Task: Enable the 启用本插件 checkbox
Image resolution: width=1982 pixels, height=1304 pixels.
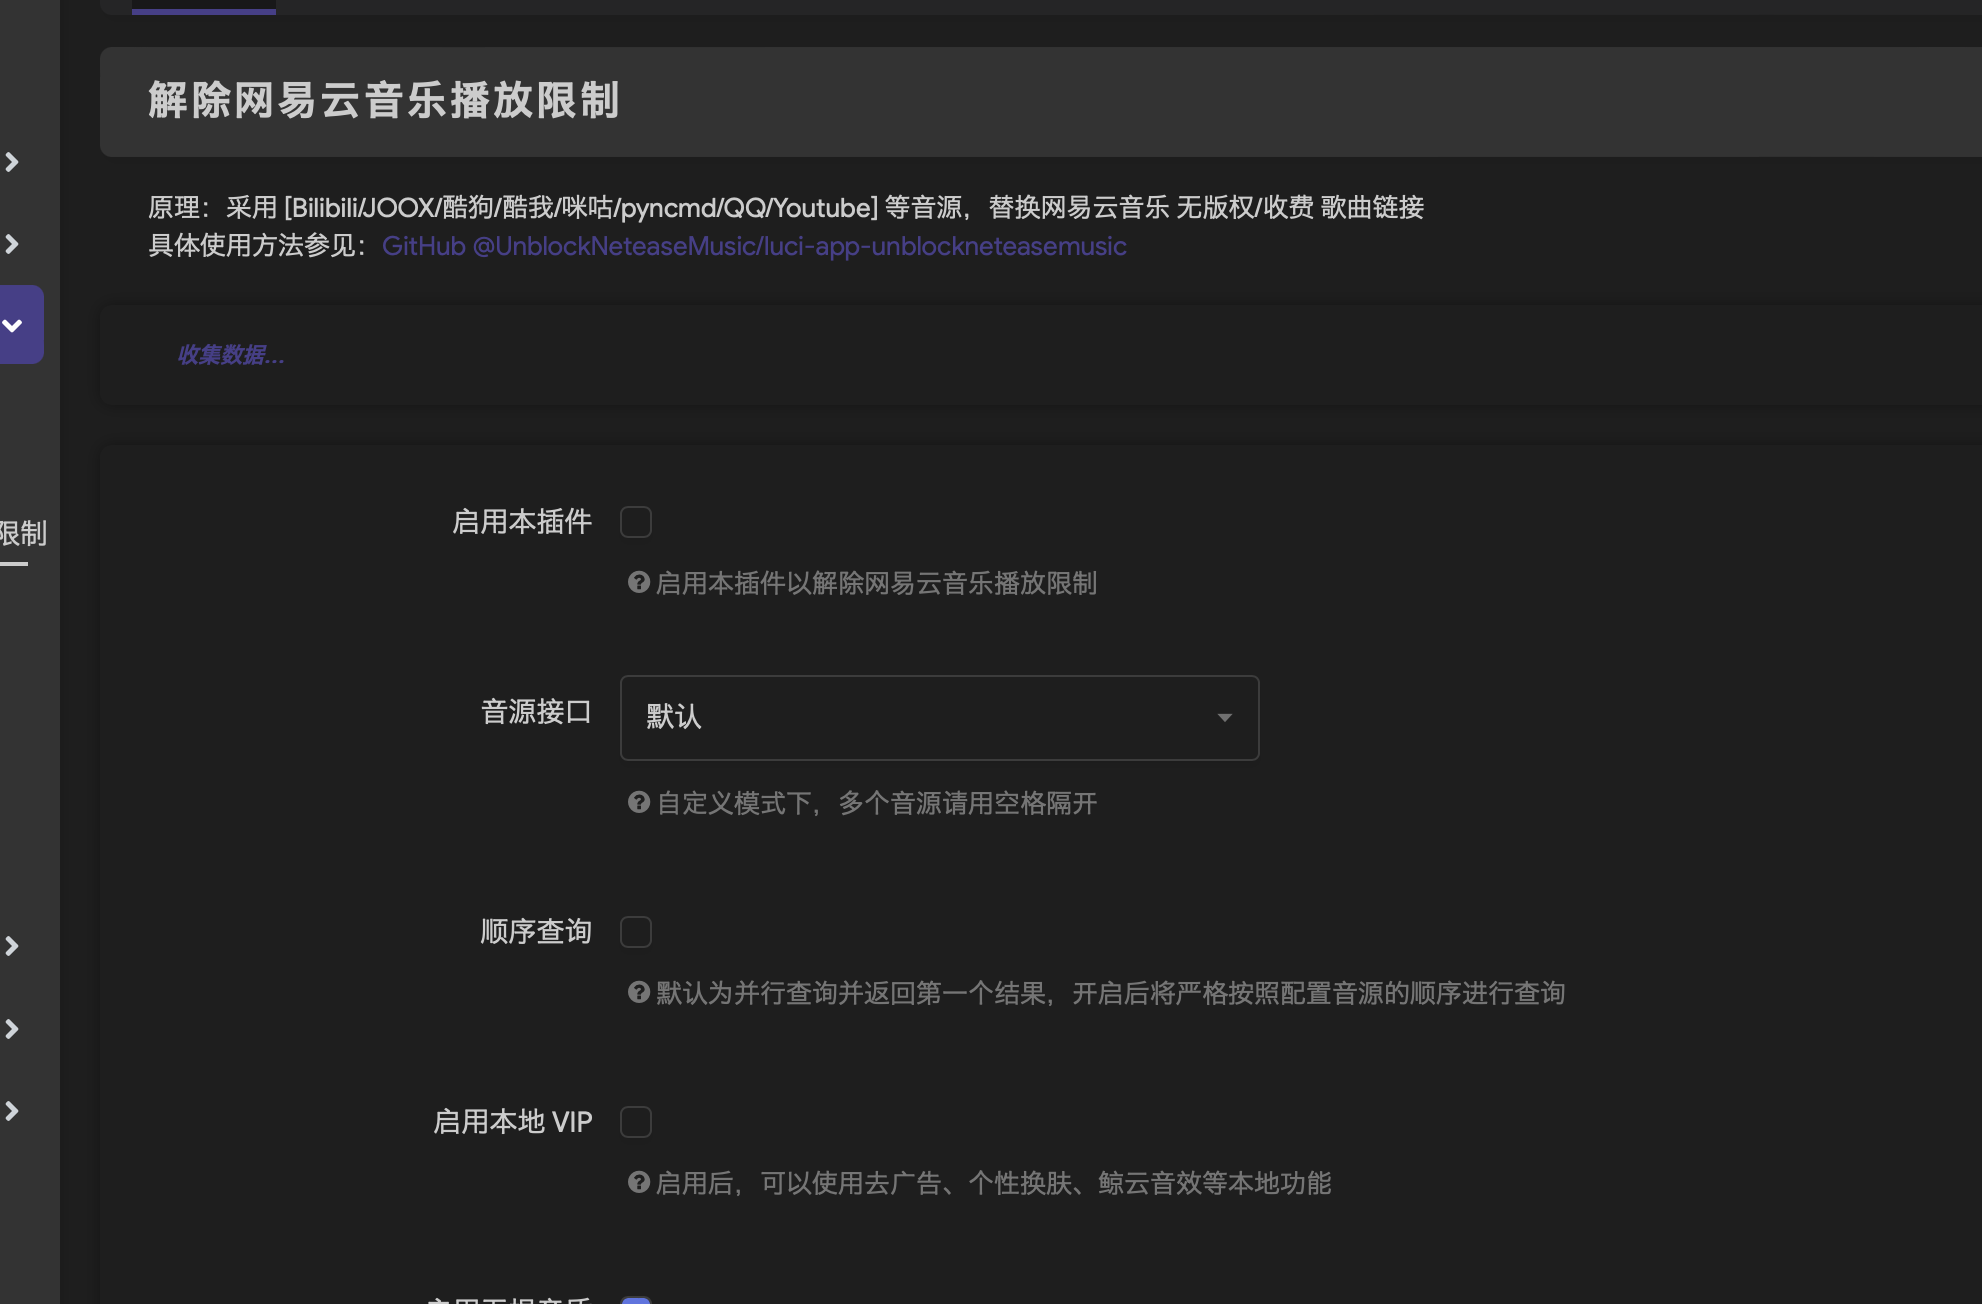Action: click(636, 521)
